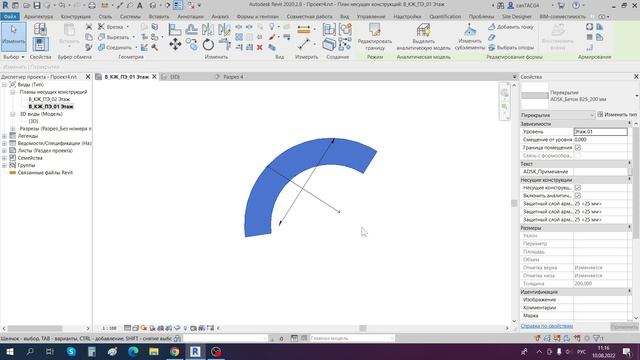Click Edit Boundary (Редактировать границу)
This screenshot has height=360, width=640.
tap(375, 37)
